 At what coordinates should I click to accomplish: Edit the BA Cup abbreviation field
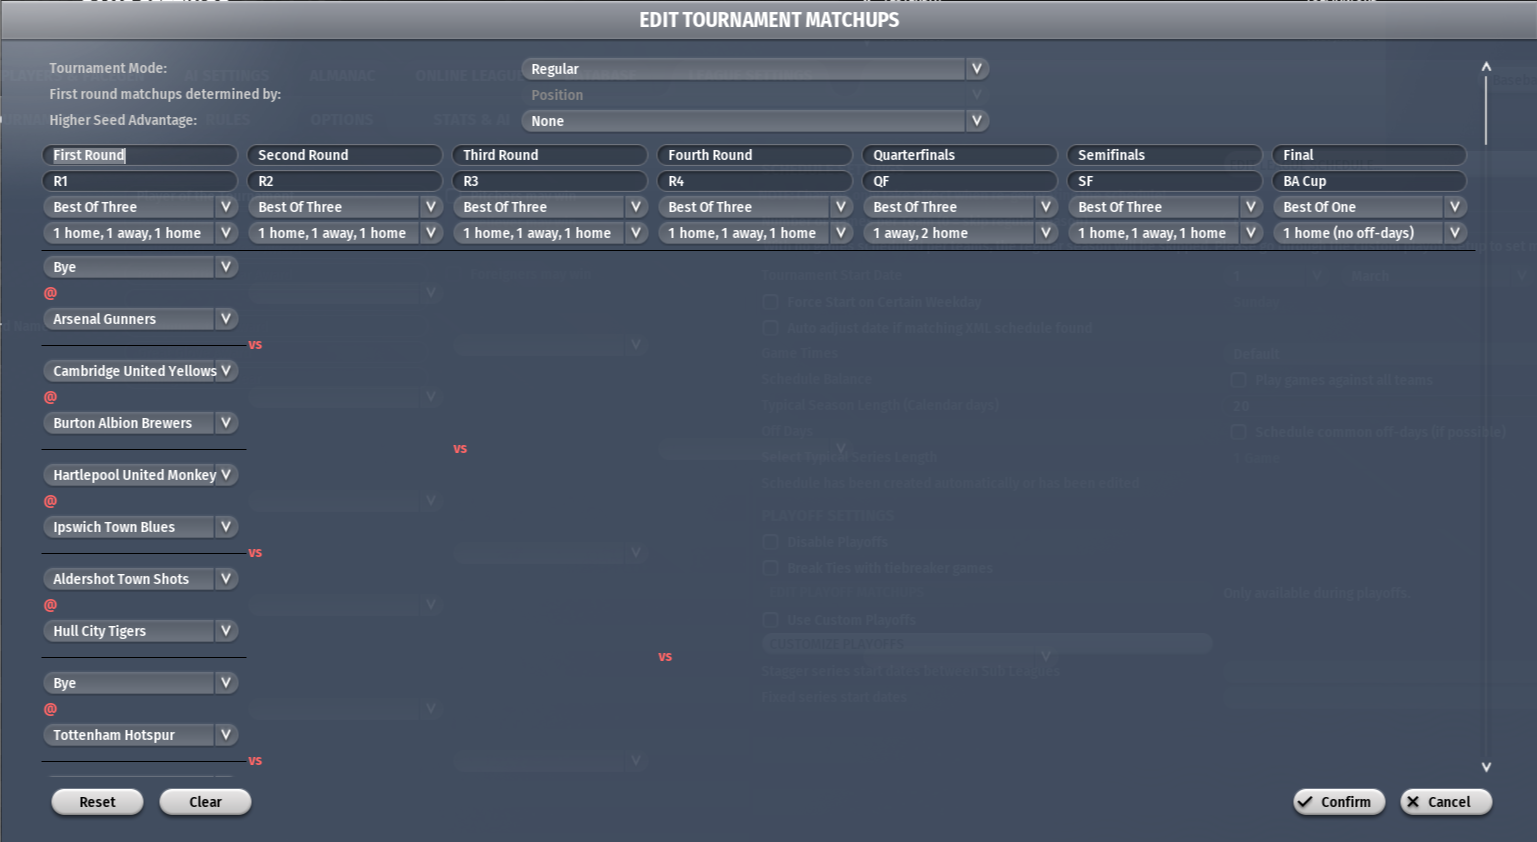pyautogui.click(x=1368, y=181)
